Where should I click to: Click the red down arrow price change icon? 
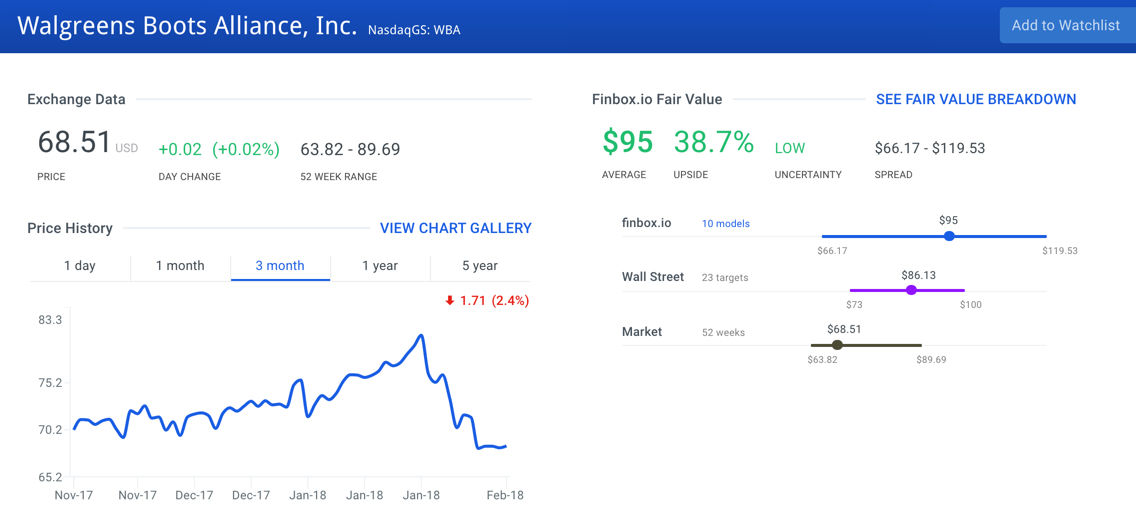click(450, 300)
